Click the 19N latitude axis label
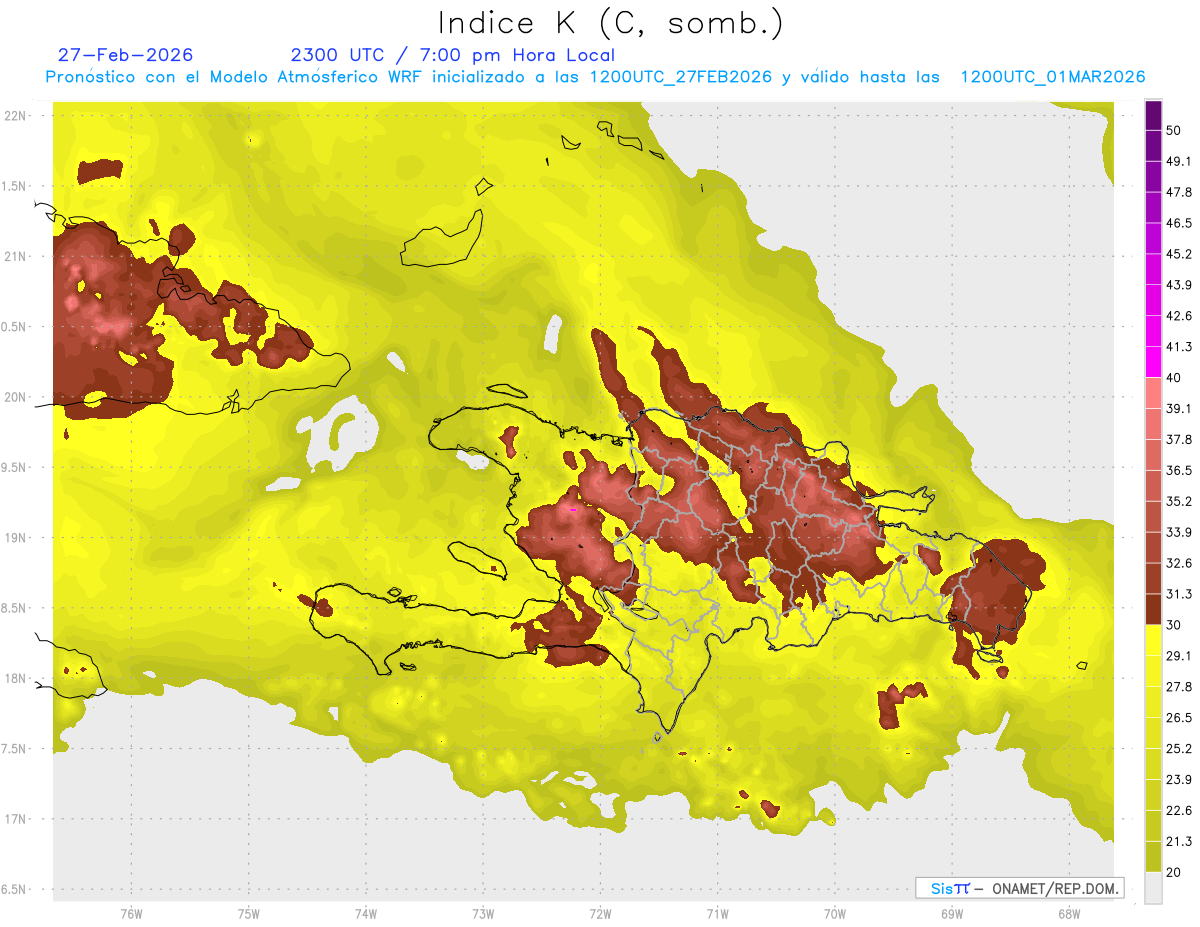The width and height of the screenshot is (1200, 927). pos(15,538)
